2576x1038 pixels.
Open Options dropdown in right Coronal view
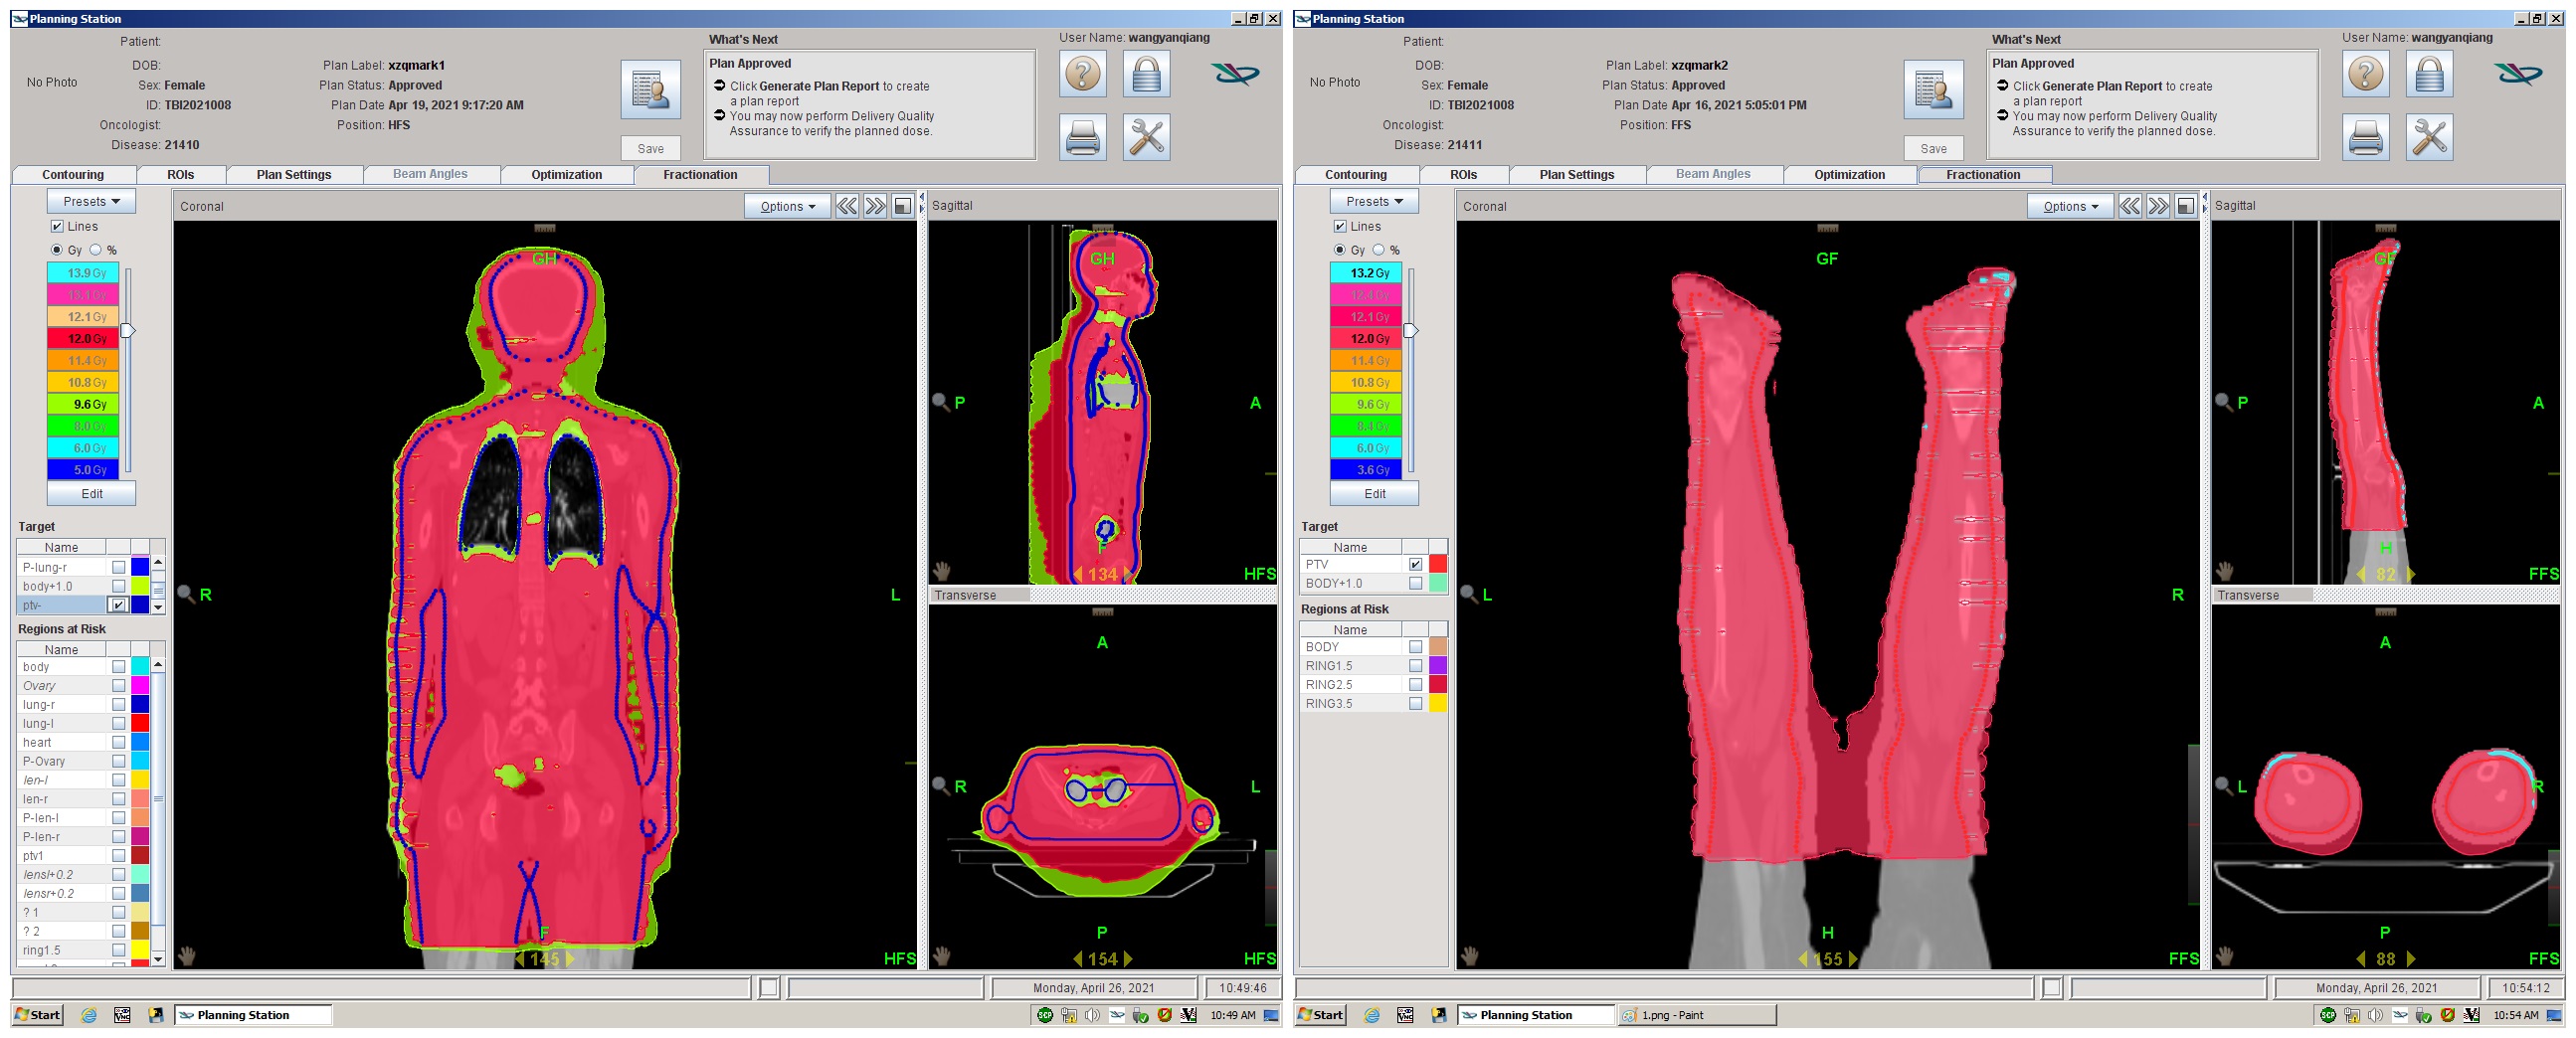coord(2070,206)
